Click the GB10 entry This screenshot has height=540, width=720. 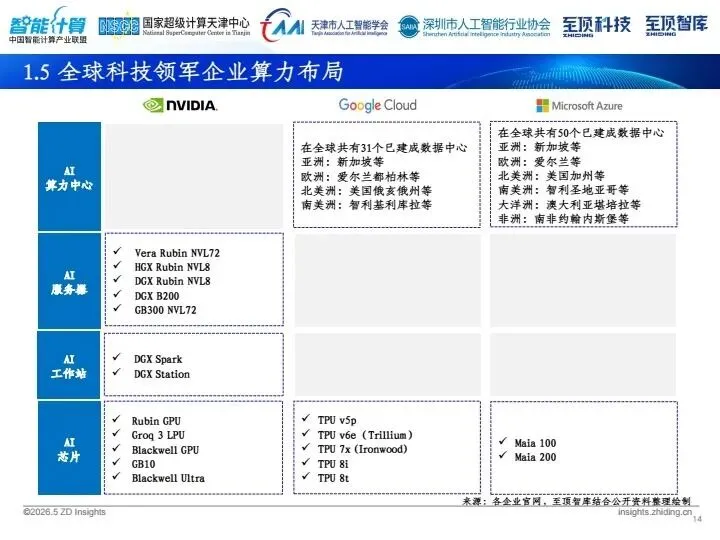143,464
